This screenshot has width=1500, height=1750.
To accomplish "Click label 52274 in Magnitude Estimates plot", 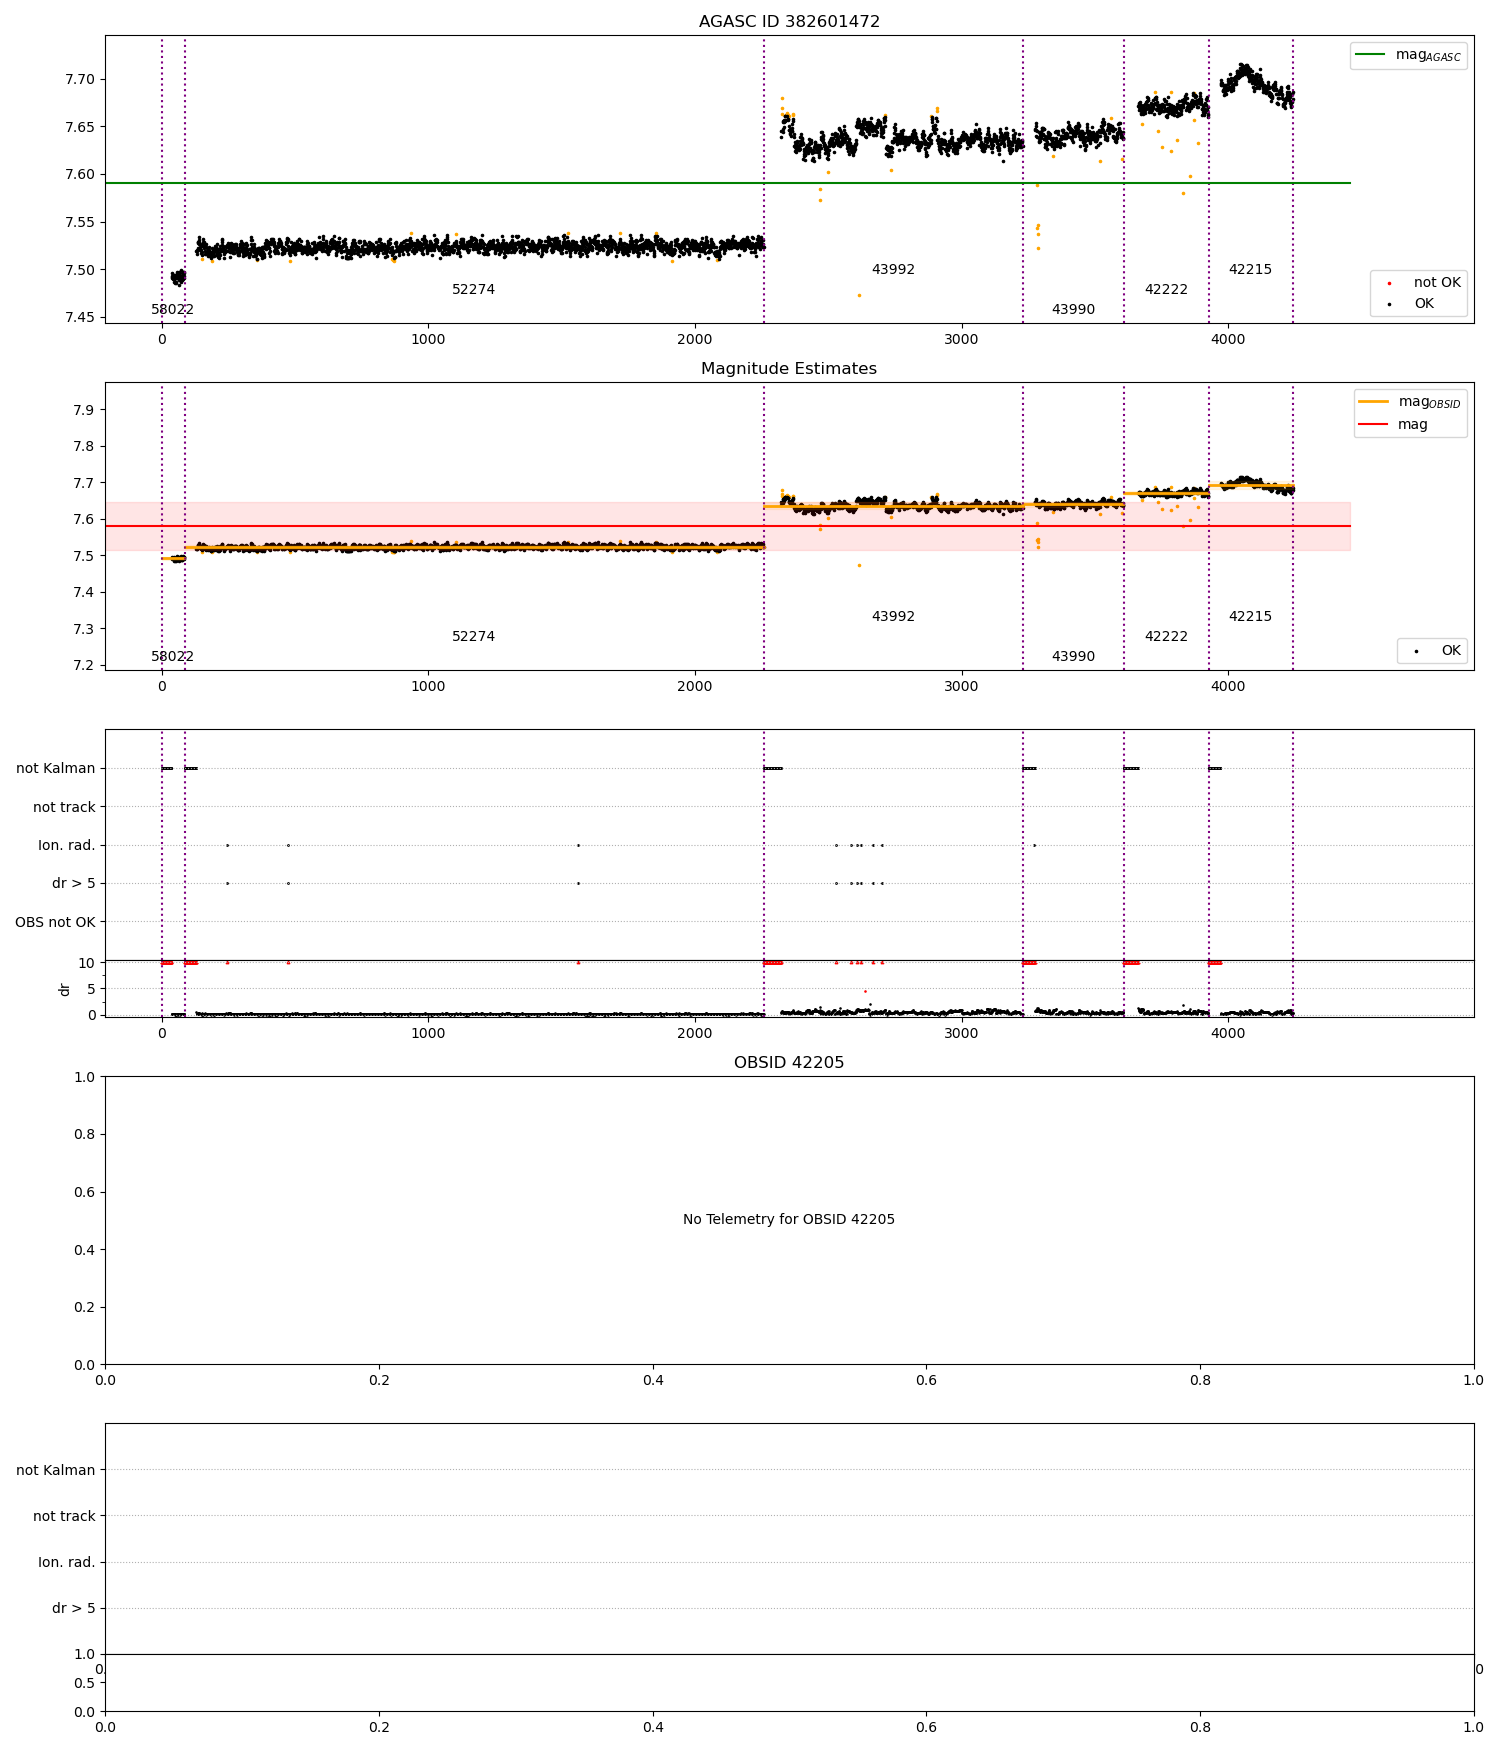I will click(x=473, y=637).
